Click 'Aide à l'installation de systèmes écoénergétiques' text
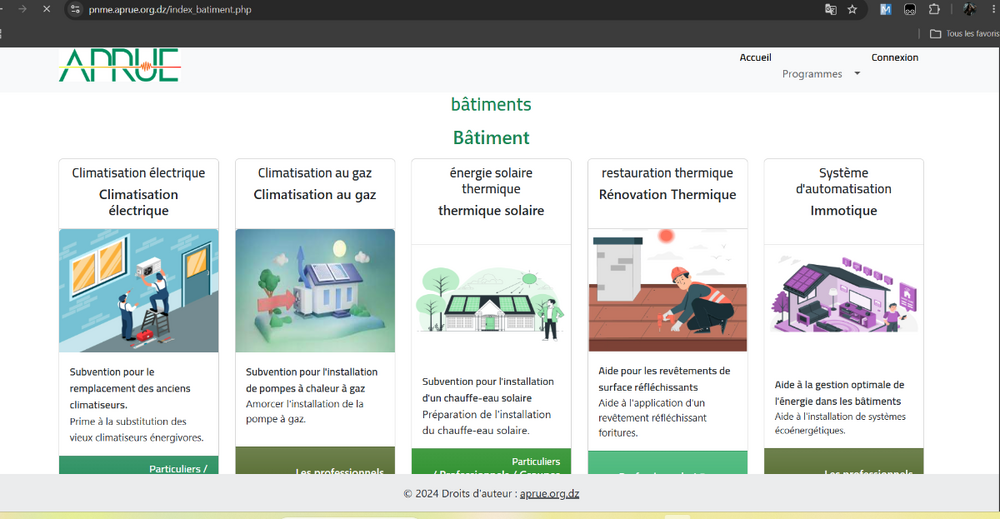The height and width of the screenshot is (519, 1000). pyautogui.click(x=840, y=423)
